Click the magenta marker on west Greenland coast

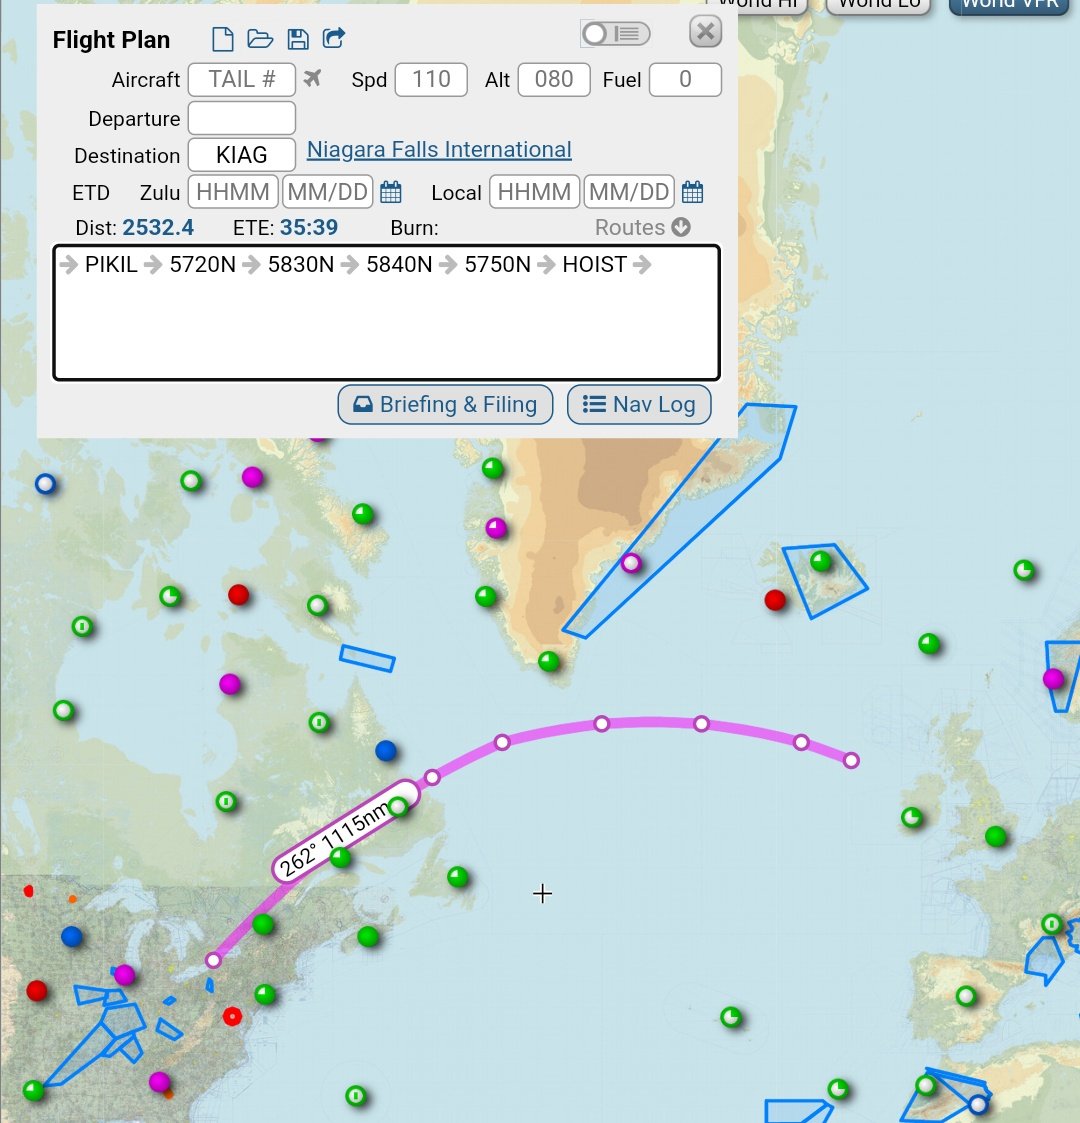[x=496, y=529]
